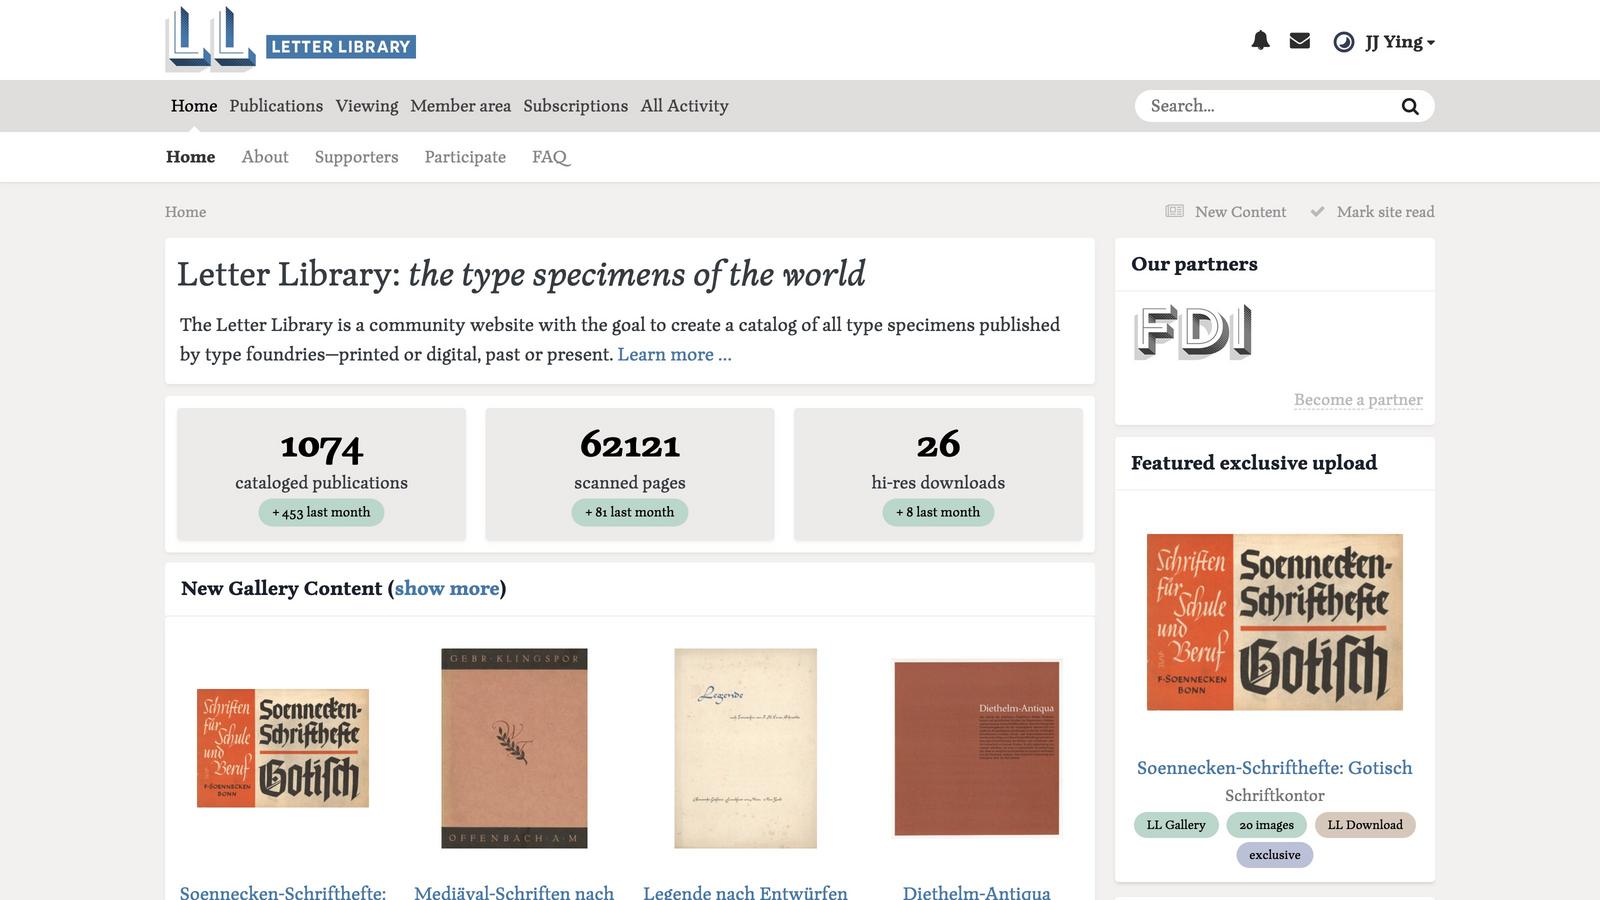Click the Mark site read link

(x=1385, y=212)
